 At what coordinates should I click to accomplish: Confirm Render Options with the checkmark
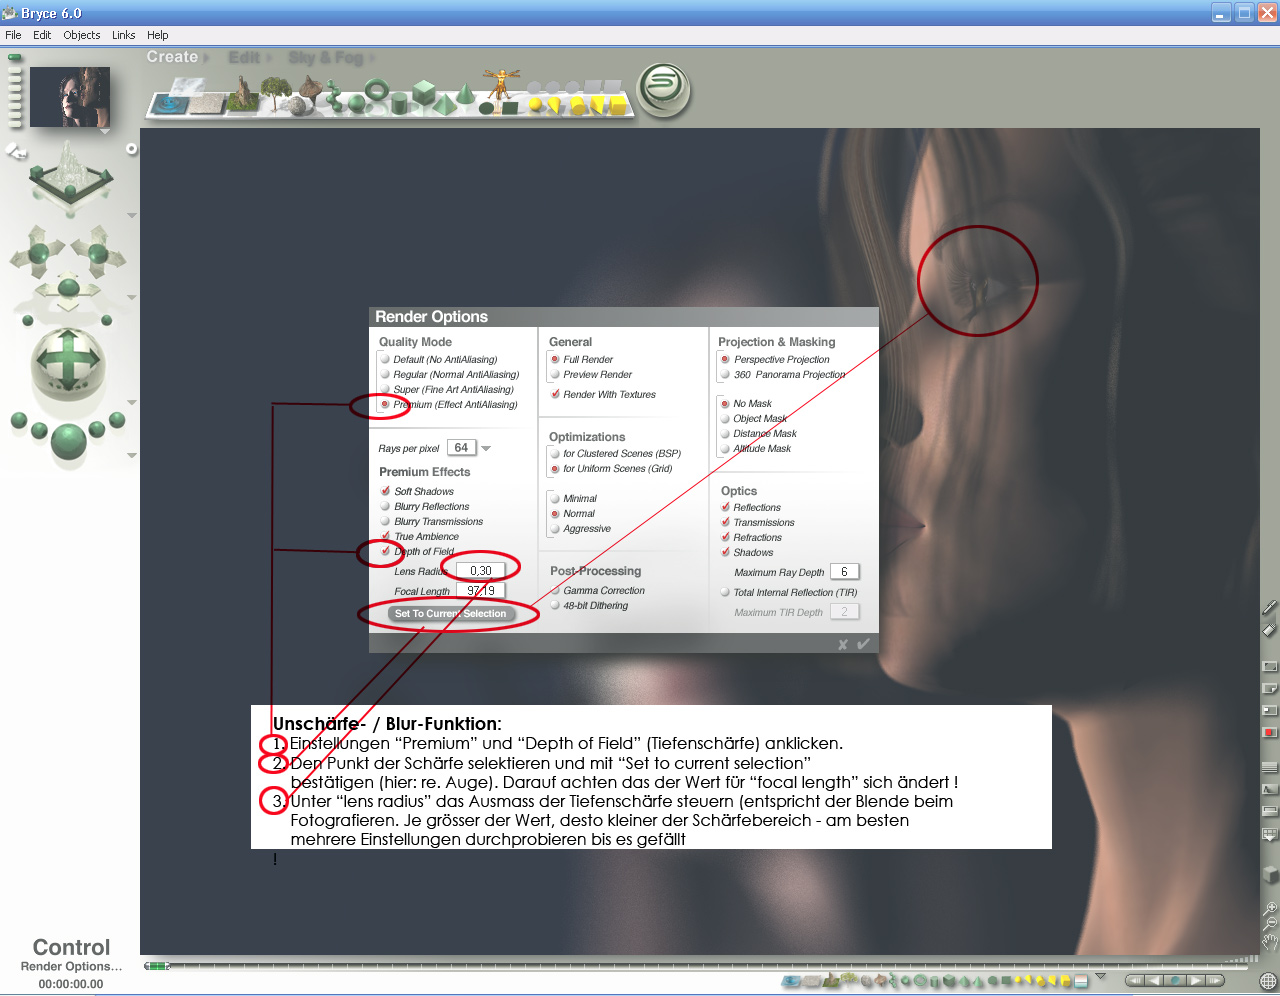(x=863, y=644)
